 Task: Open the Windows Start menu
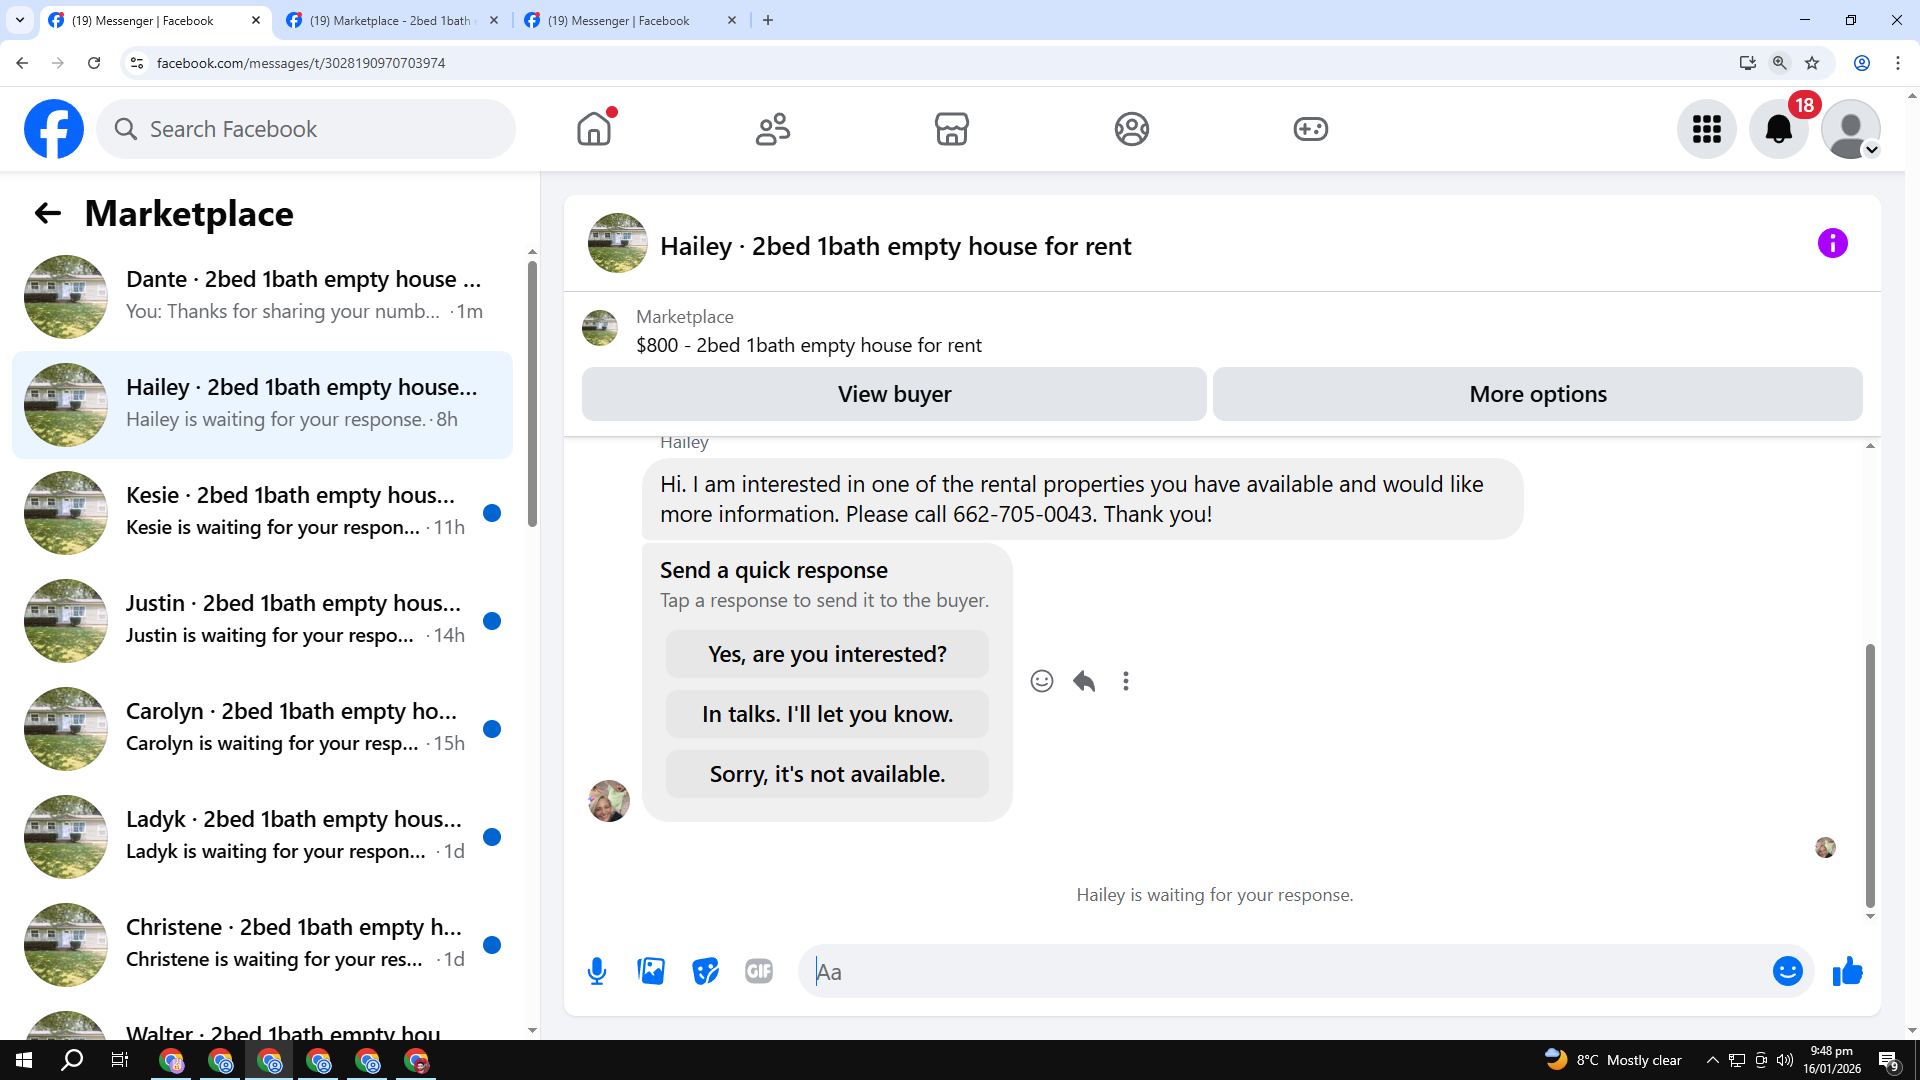point(24,1060)
